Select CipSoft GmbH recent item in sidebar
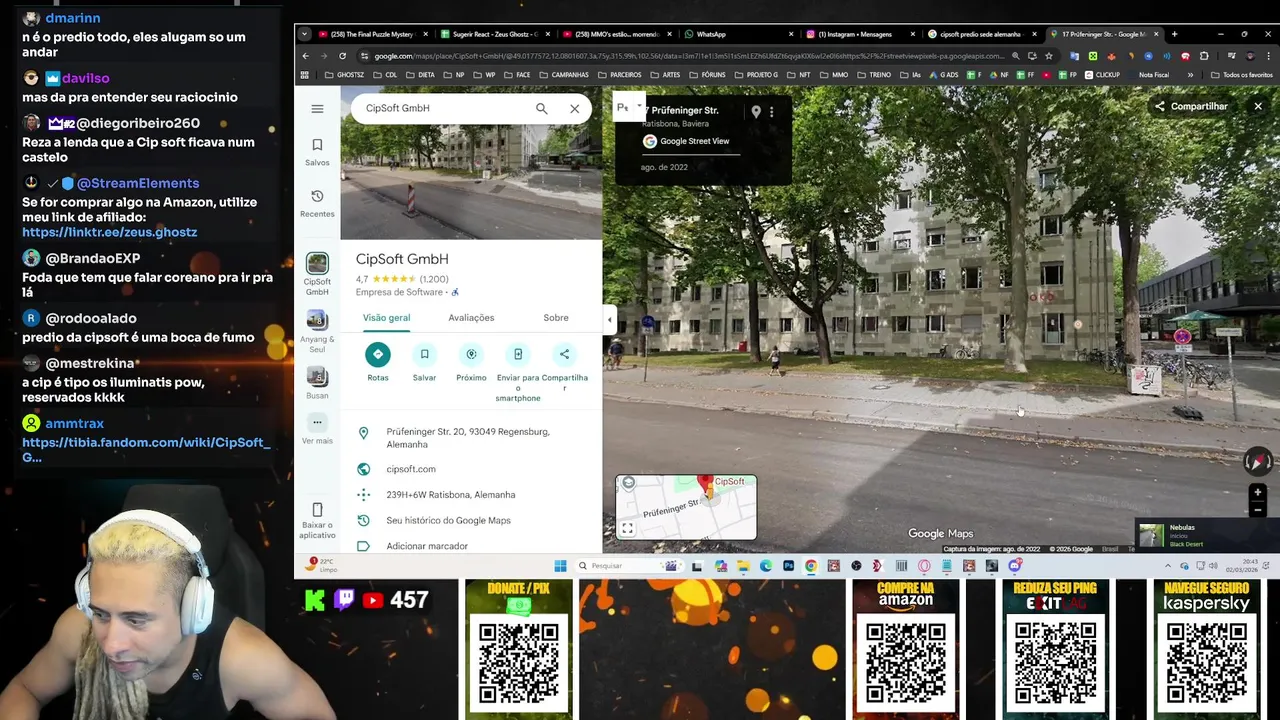The width and height of the screenshot is (1280, 720). tap(317, 274)
